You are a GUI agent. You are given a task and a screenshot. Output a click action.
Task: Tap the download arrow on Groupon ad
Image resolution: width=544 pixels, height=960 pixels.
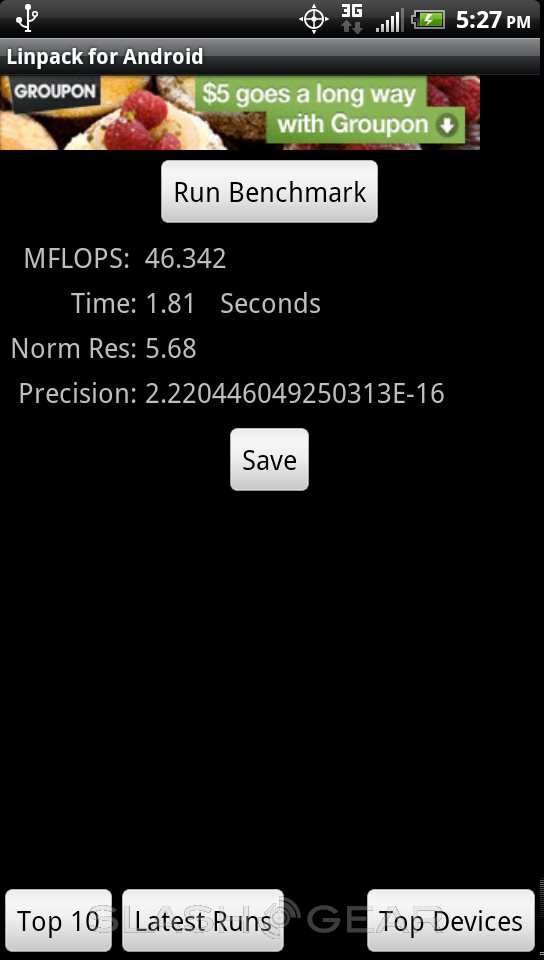(x=449, y=126)
